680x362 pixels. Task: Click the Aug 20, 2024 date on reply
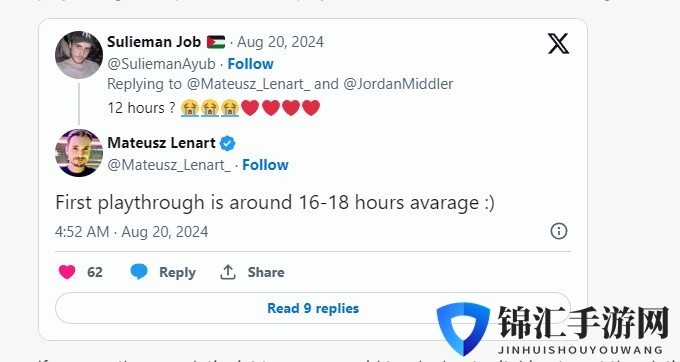[x=280, y=42]
